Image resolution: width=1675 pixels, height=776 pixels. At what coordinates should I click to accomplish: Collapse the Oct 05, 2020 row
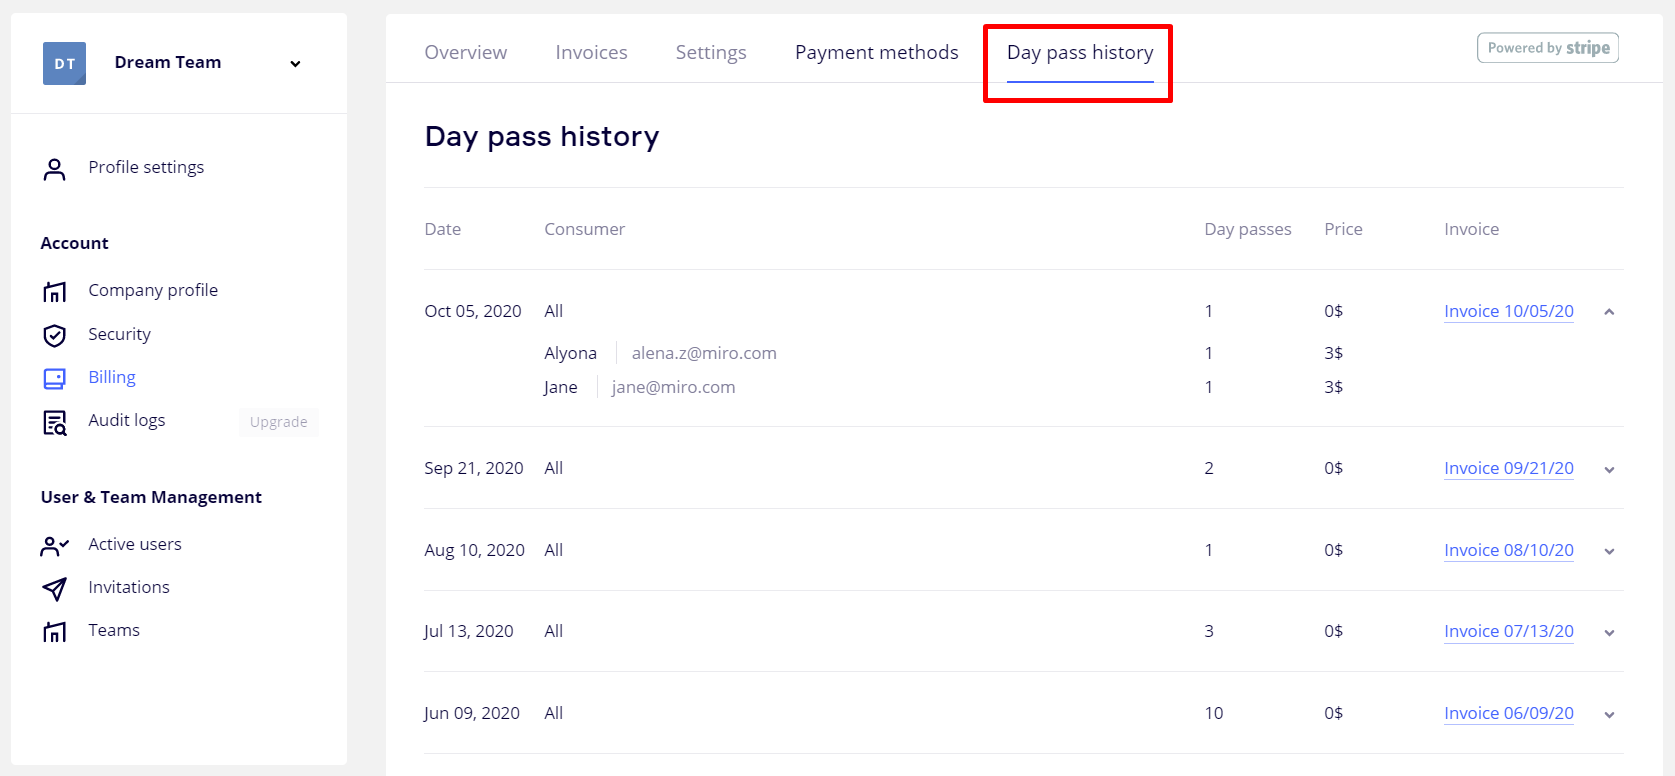pyautogui.click(x=1609, y=312)
